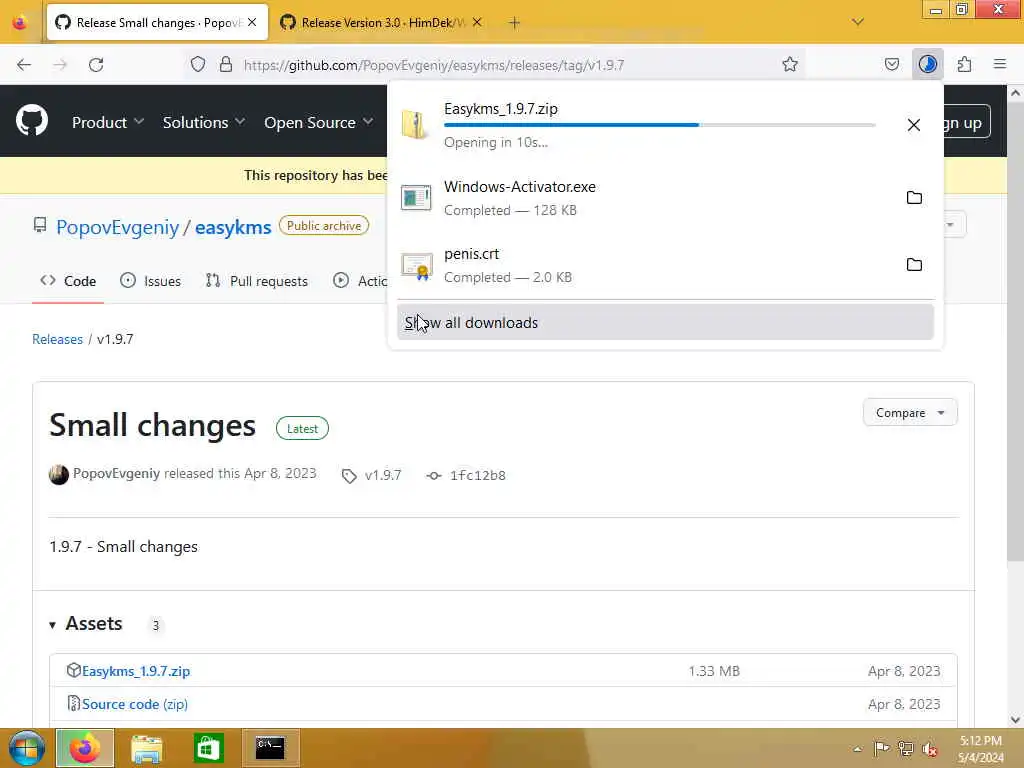Viewport: 1024px width, 768px height.
Task: Click the Easykms_1.9.7.zip download progress bar
Action: click(x=660, y=125)
